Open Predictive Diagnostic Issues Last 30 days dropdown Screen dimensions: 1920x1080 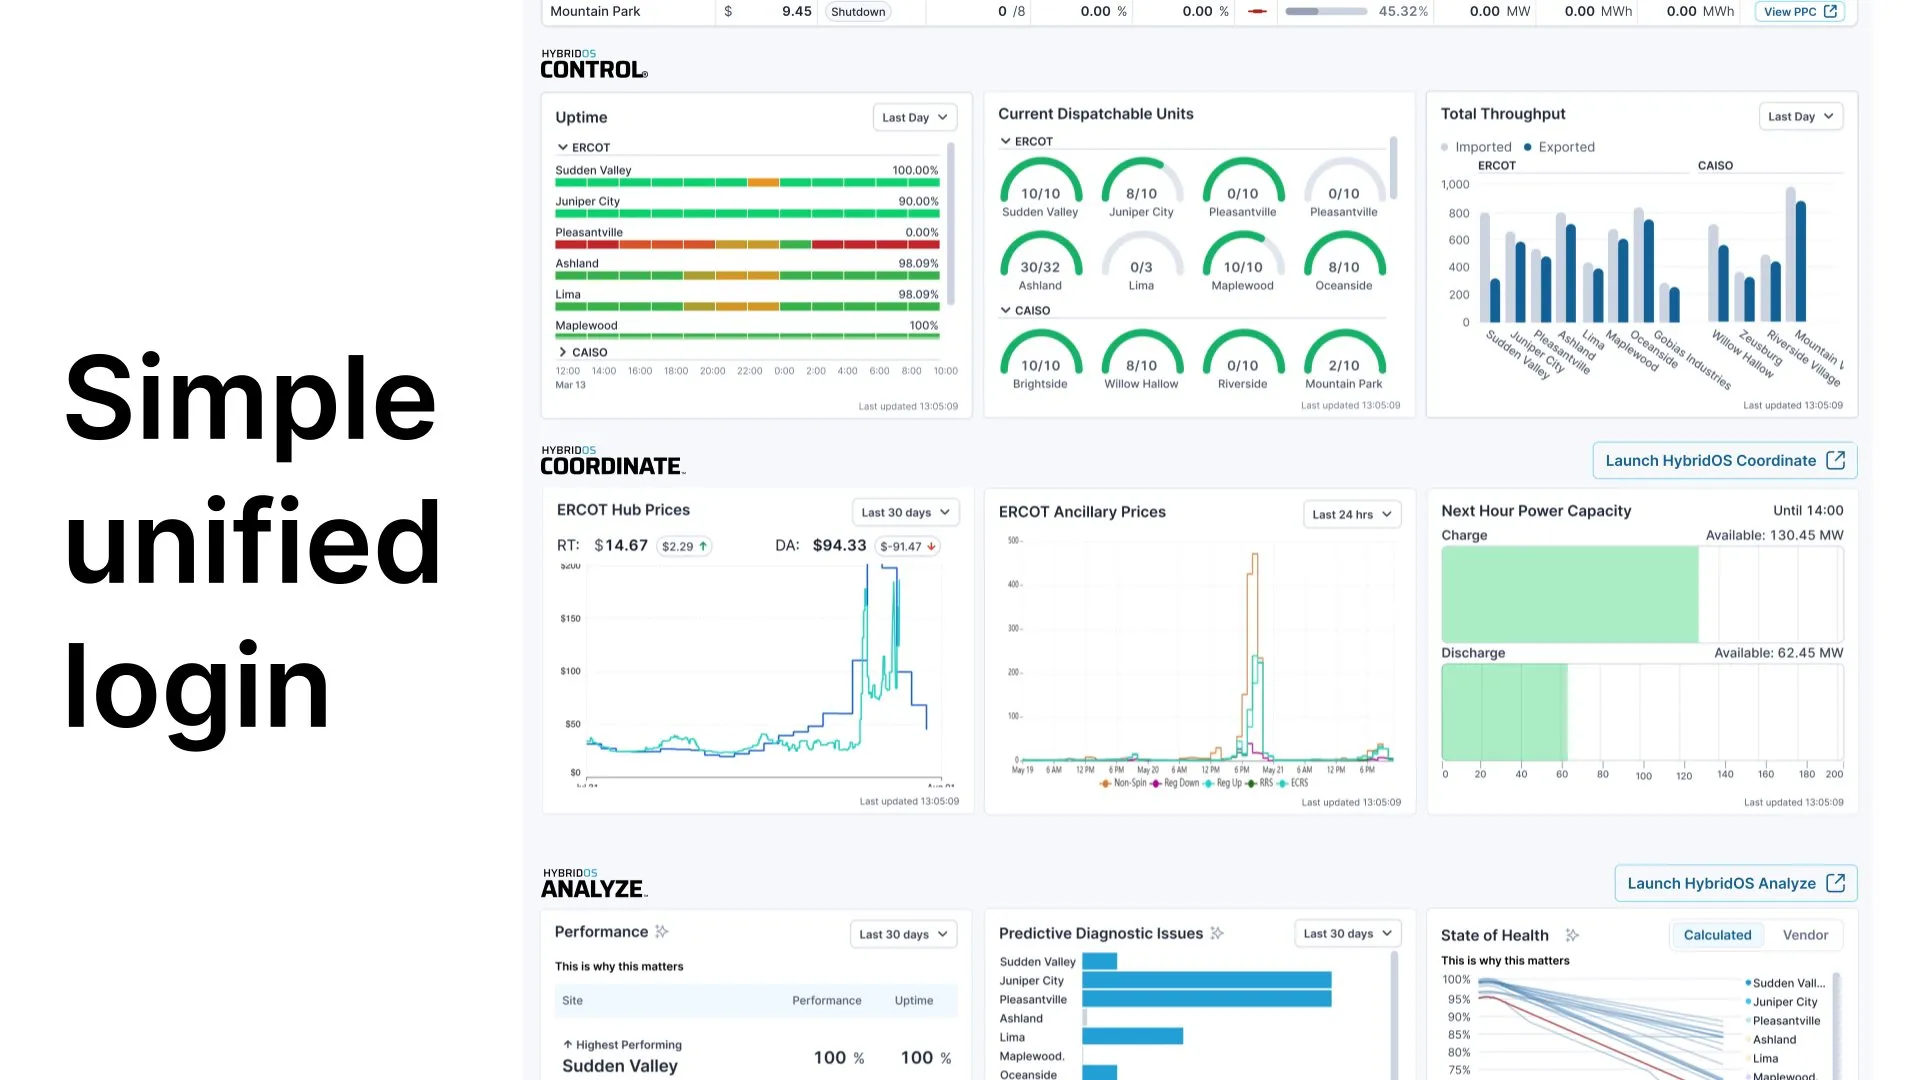[x=1348, y=933]
